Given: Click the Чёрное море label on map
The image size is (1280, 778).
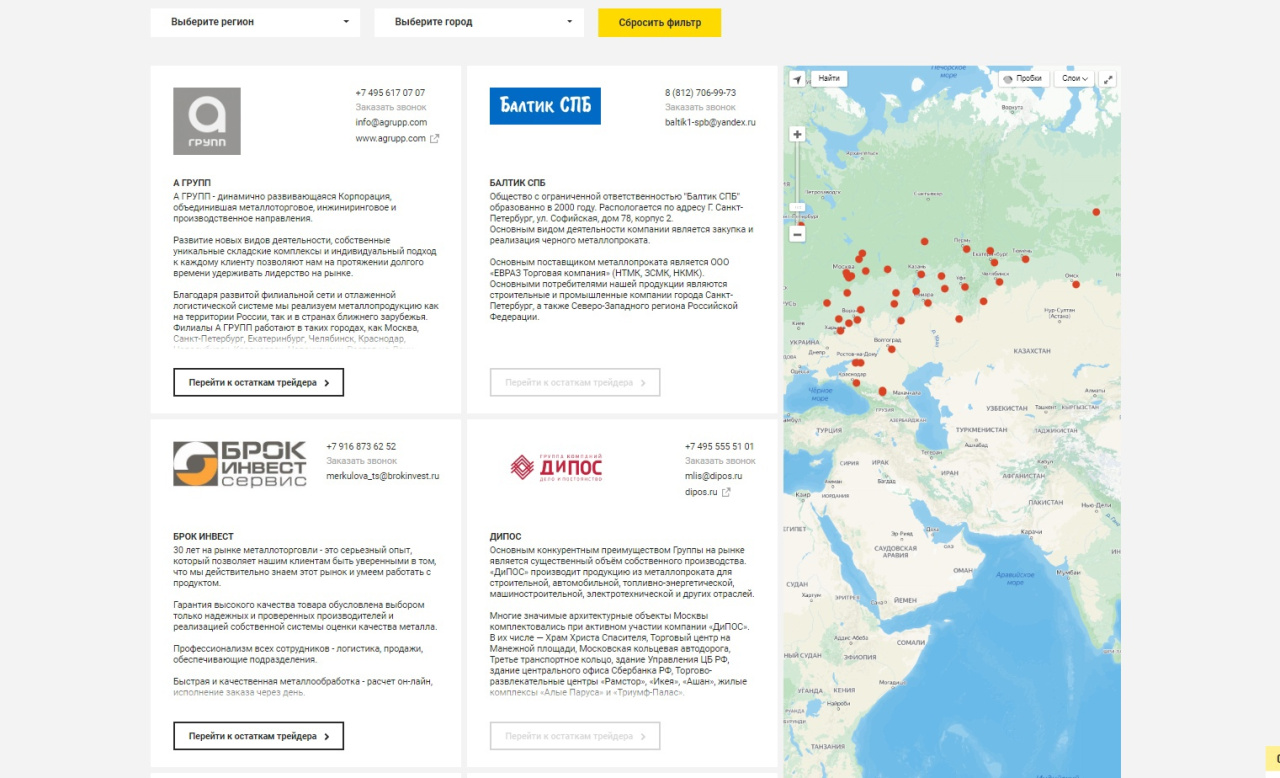Looking at the screenshot, I should pos(820,394).
